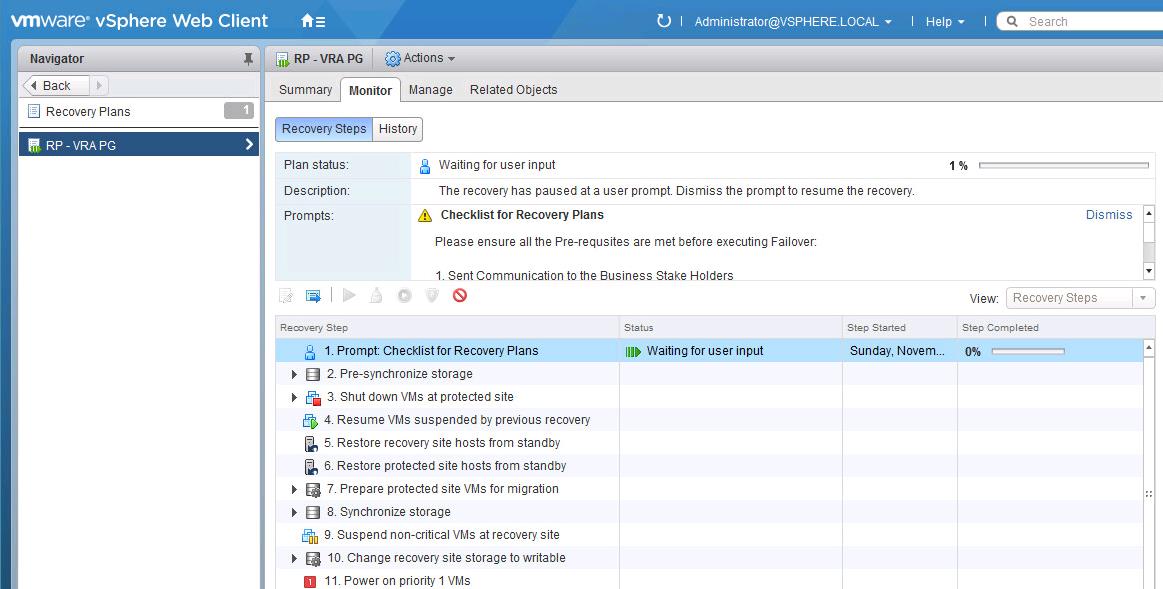Open the Administrator@VSPHERE.LOCAL user menu
Image resolution: width=1163 pixels, height=589 pixels.
[793, 22]
